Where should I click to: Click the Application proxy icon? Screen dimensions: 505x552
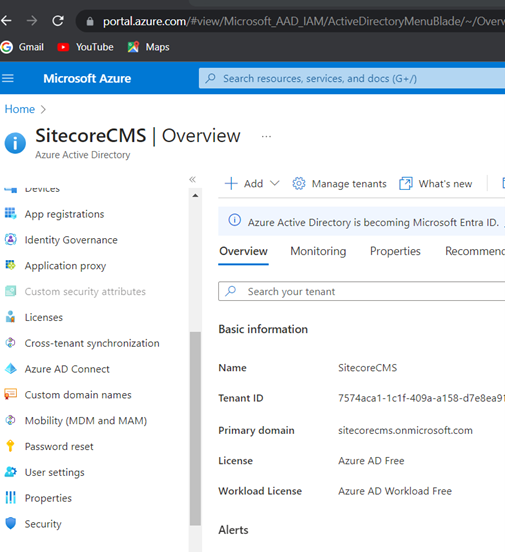(x=11, y=265)
